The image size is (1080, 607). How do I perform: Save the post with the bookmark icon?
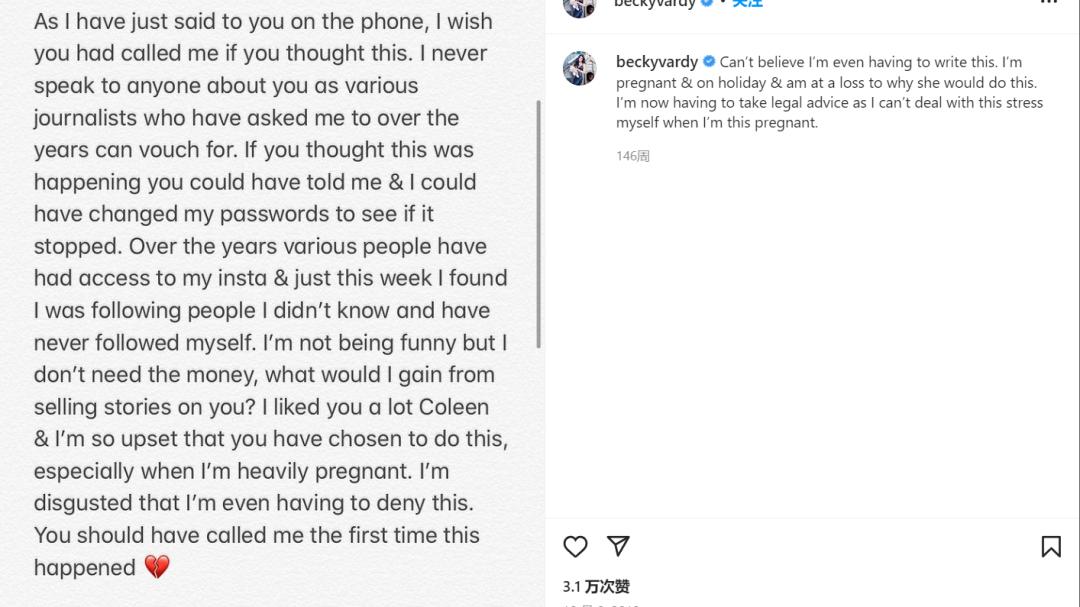1051,546
